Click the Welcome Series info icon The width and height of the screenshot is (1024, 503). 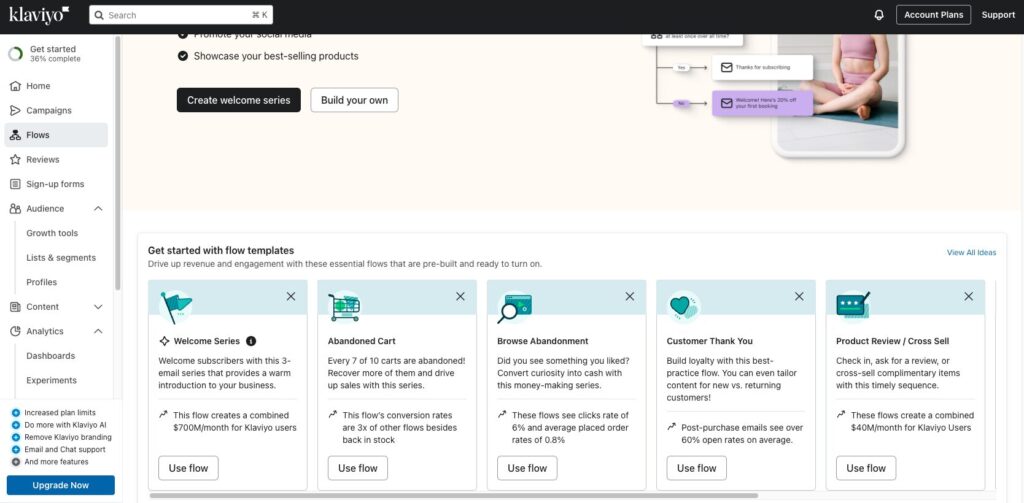click(x=251, y=341)
